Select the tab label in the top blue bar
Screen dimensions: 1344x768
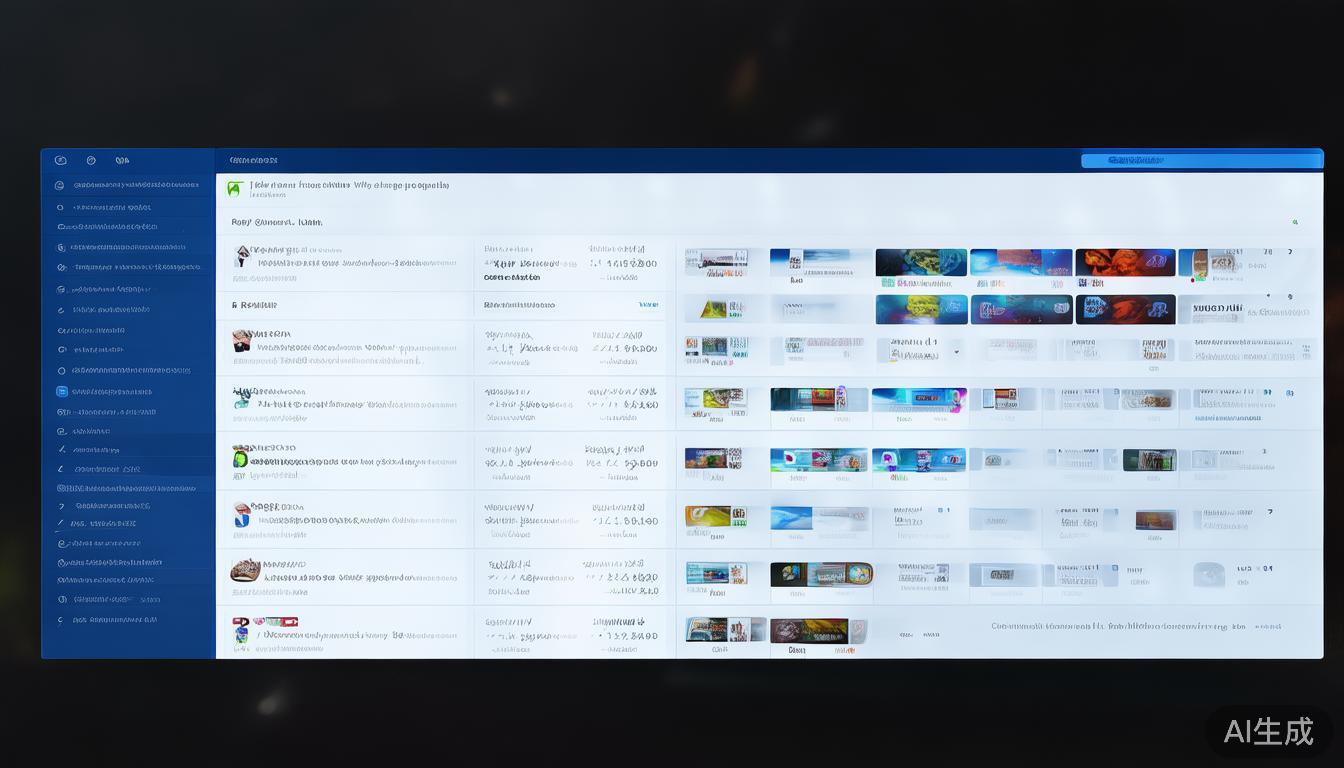[x=253, y=160]
